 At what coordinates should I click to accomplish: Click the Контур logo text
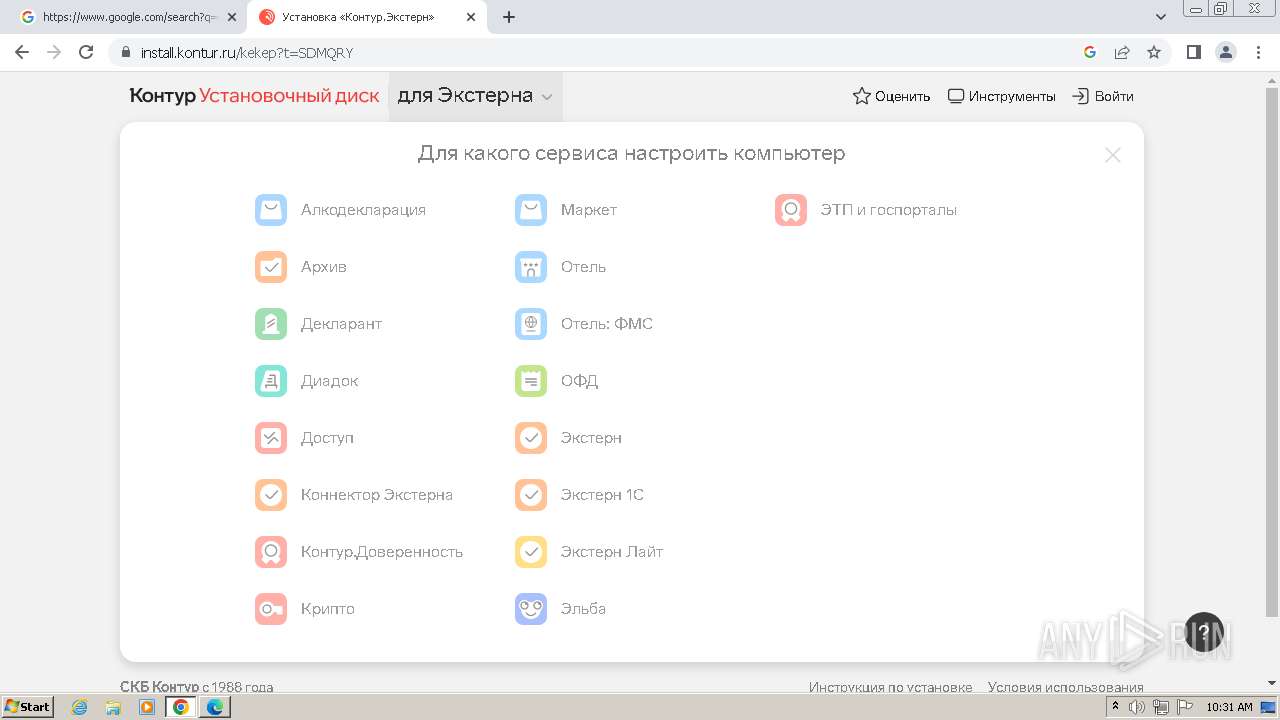[162, 96]
